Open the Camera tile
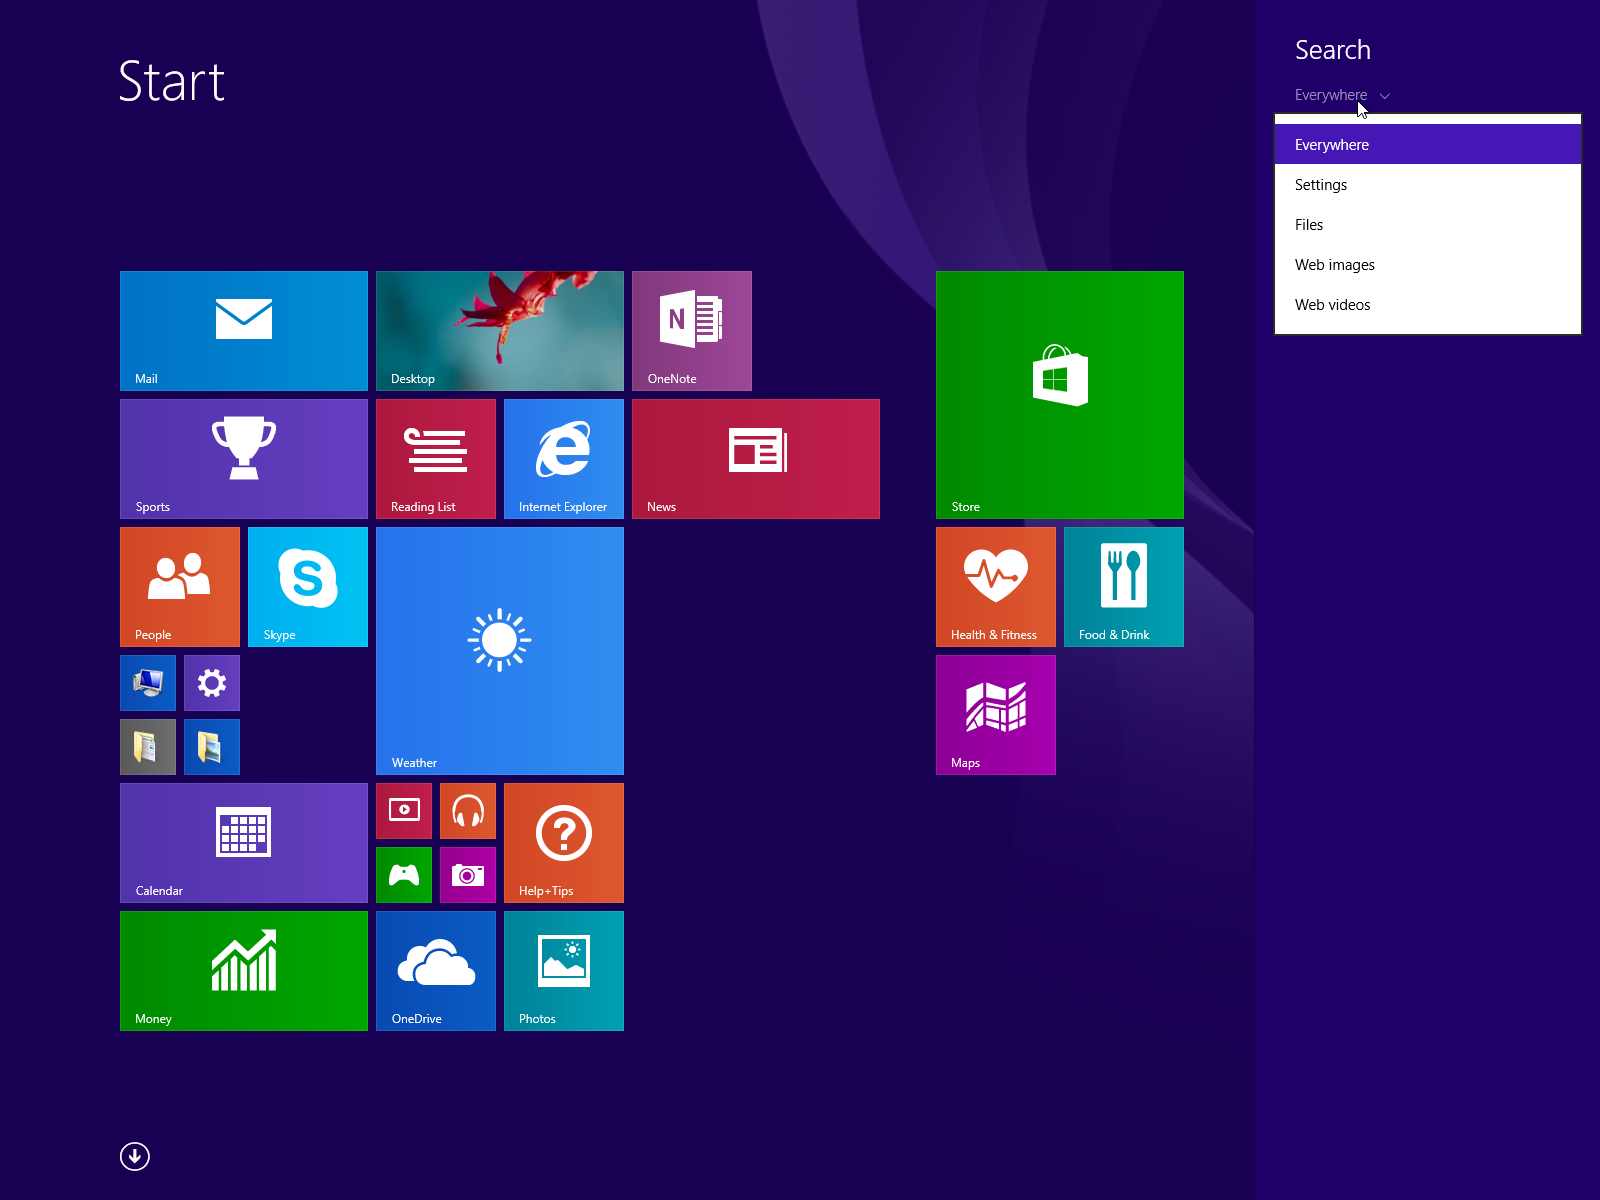The height and width of the screenshot is (1200, 1600). point(467,874)
